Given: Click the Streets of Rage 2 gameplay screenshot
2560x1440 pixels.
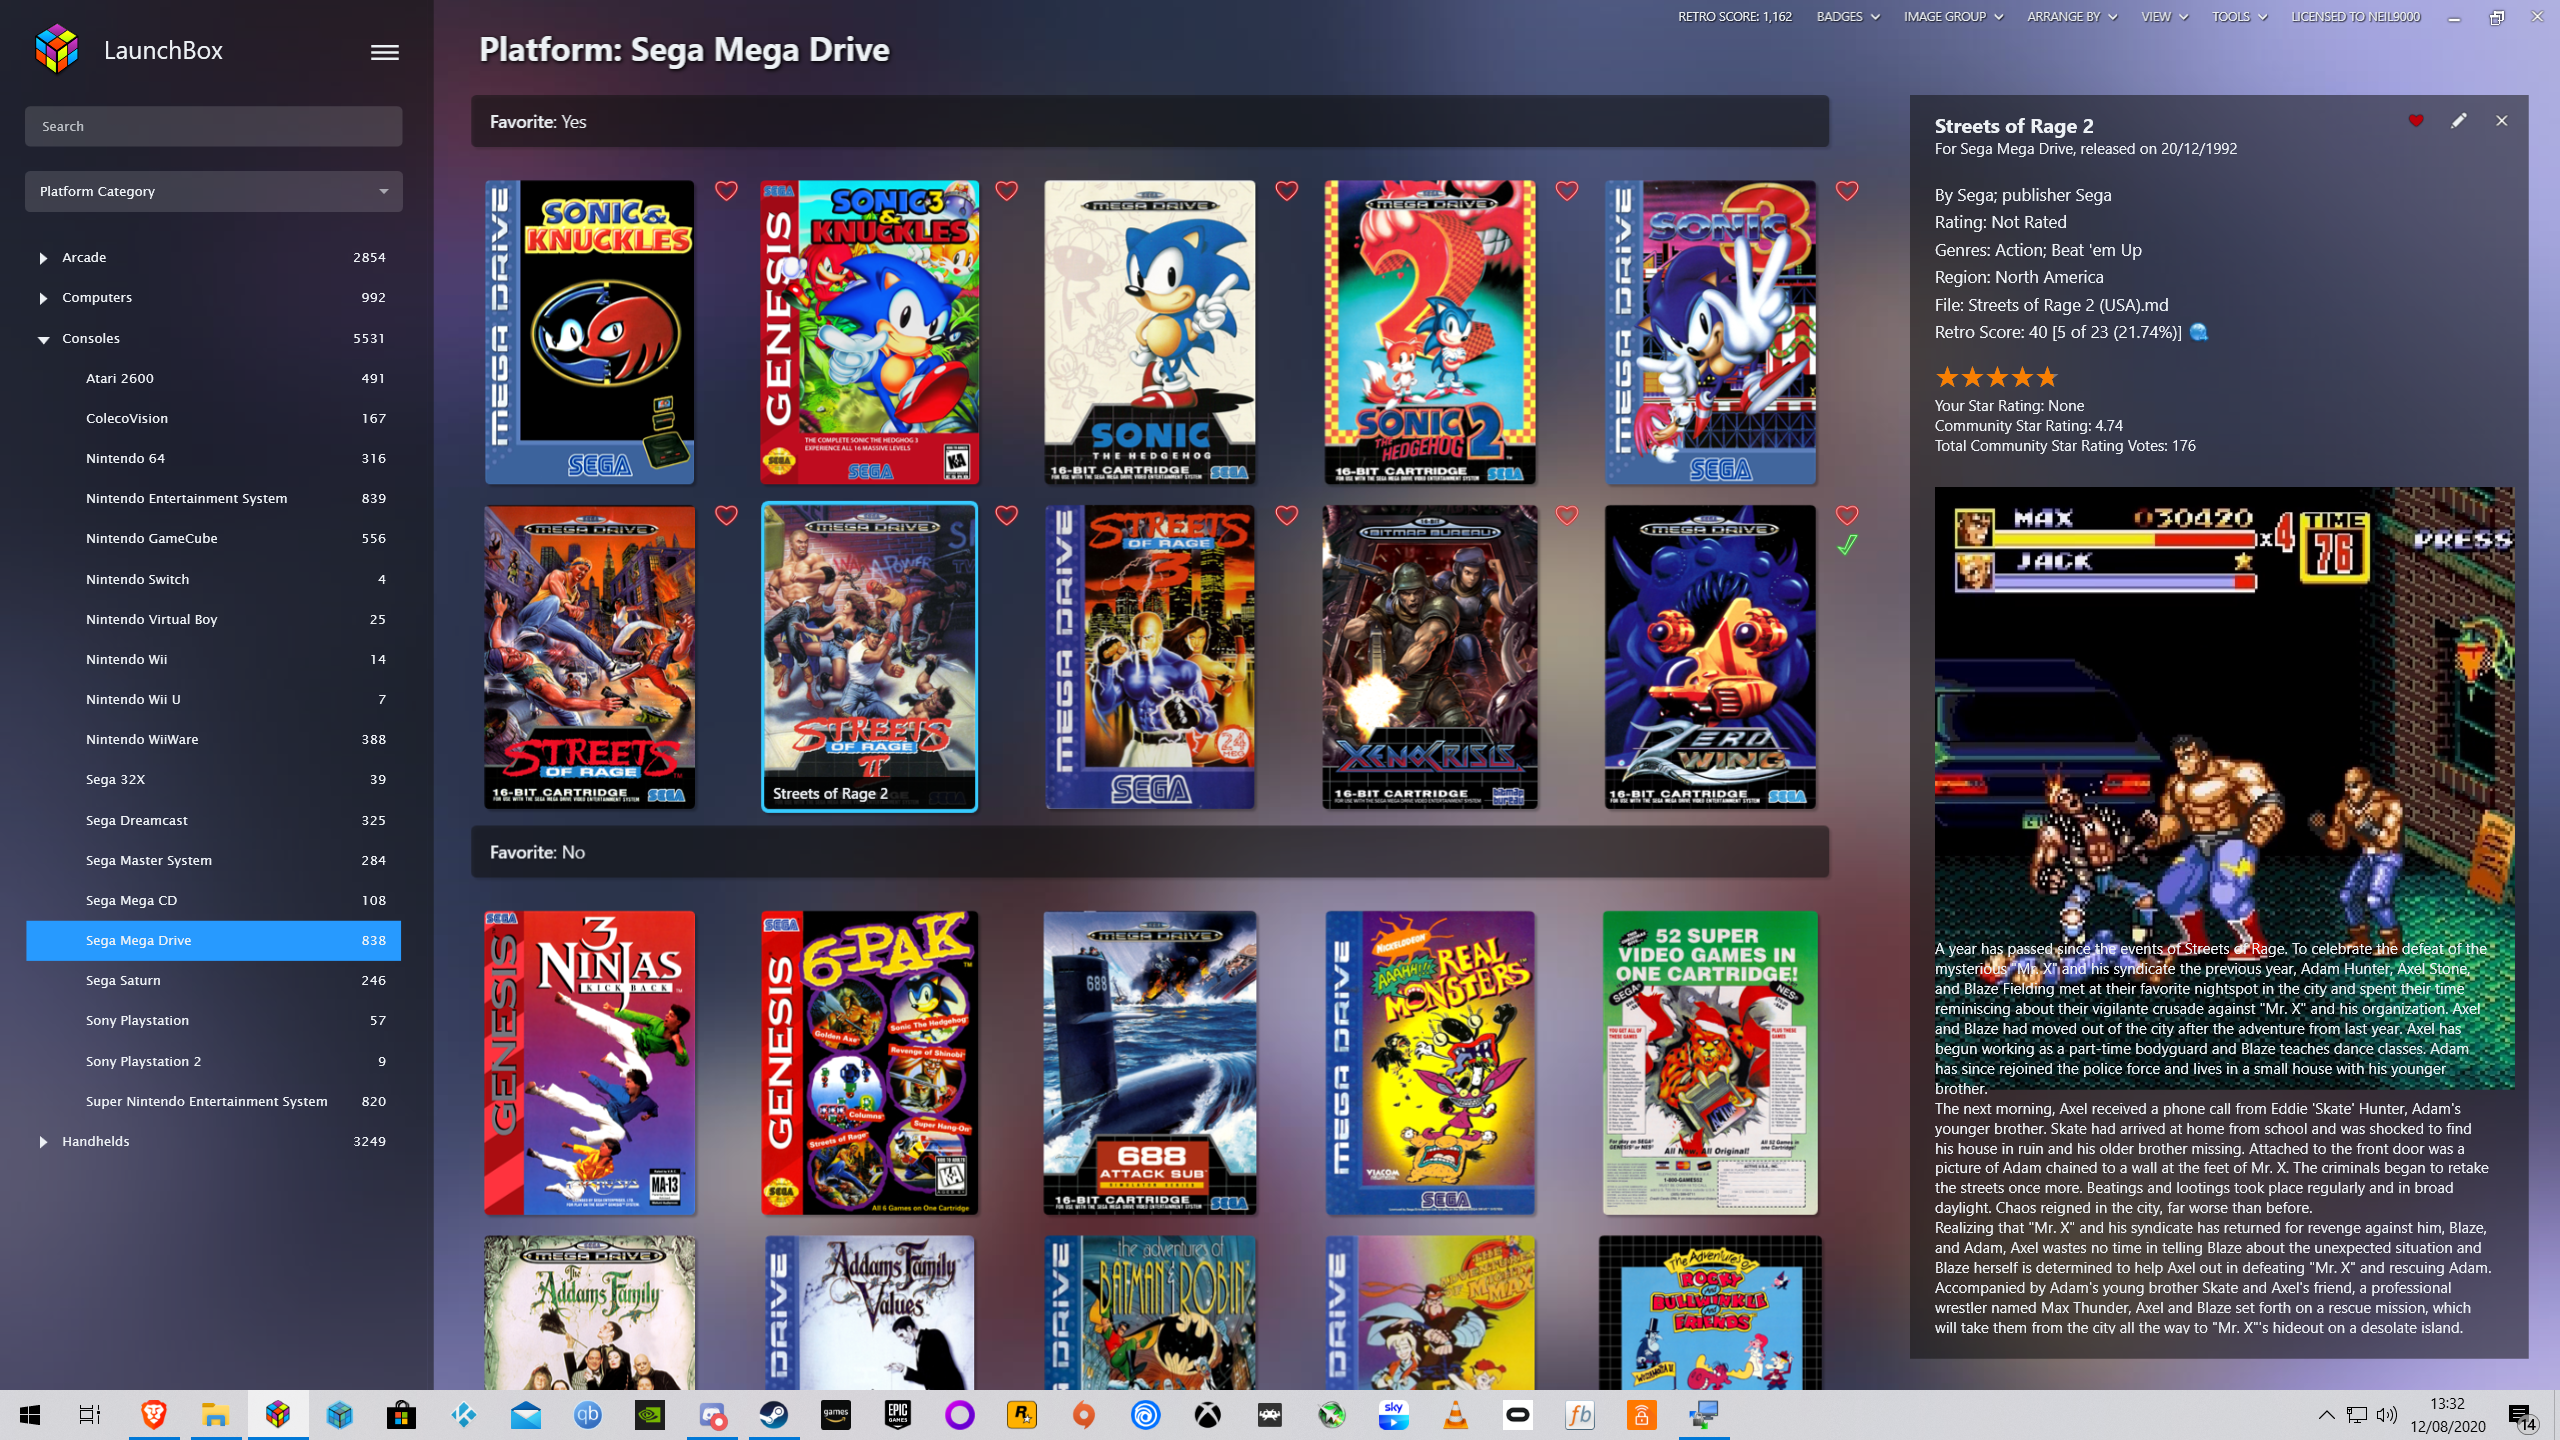Looking at the screenshot, I should tap(2224, 787).
